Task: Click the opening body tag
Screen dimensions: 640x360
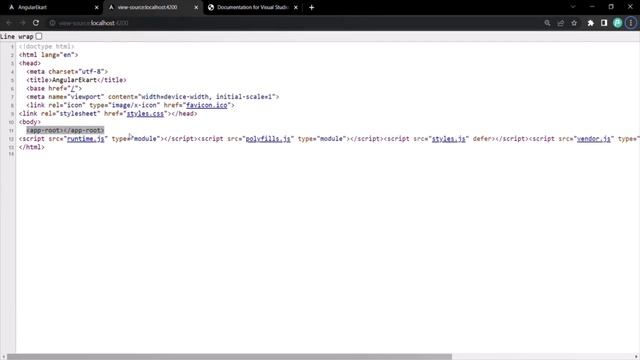Action: 30,122
